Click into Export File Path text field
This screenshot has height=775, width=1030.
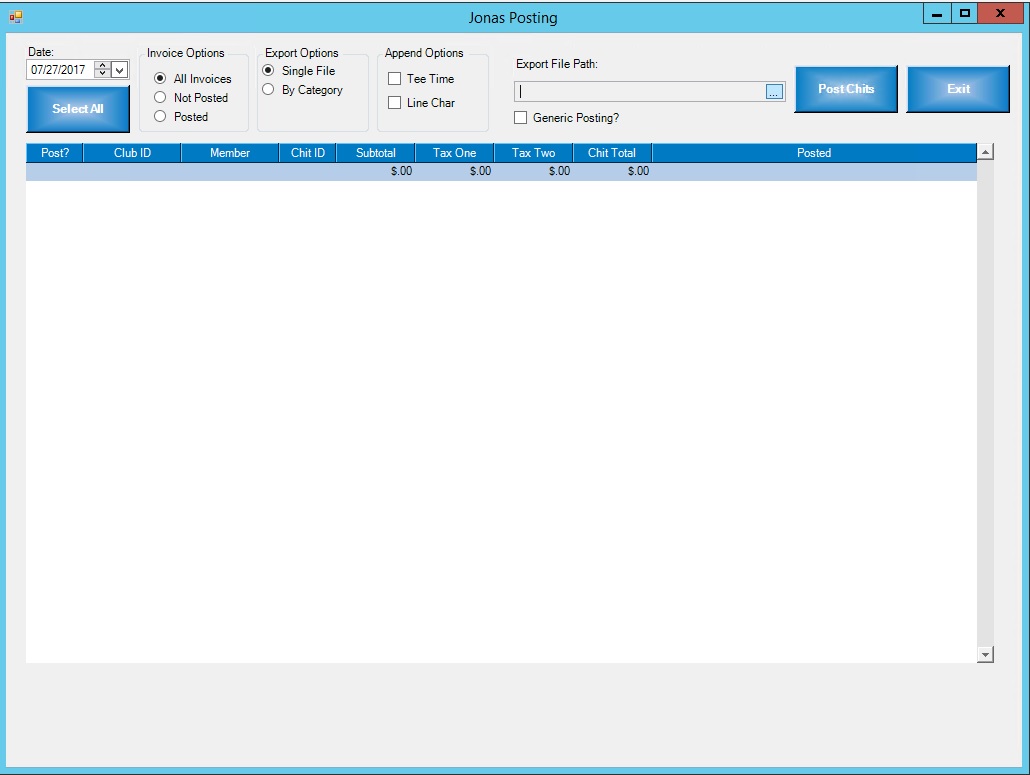point(640,92)
